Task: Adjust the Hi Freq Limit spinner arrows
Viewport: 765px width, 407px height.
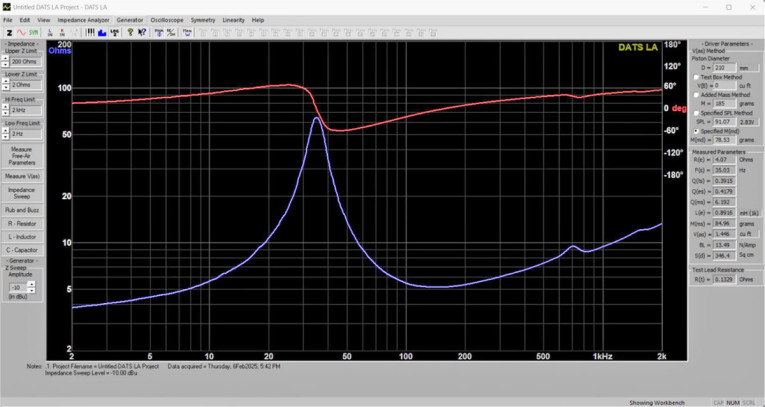Action: (x=5, y=110)
